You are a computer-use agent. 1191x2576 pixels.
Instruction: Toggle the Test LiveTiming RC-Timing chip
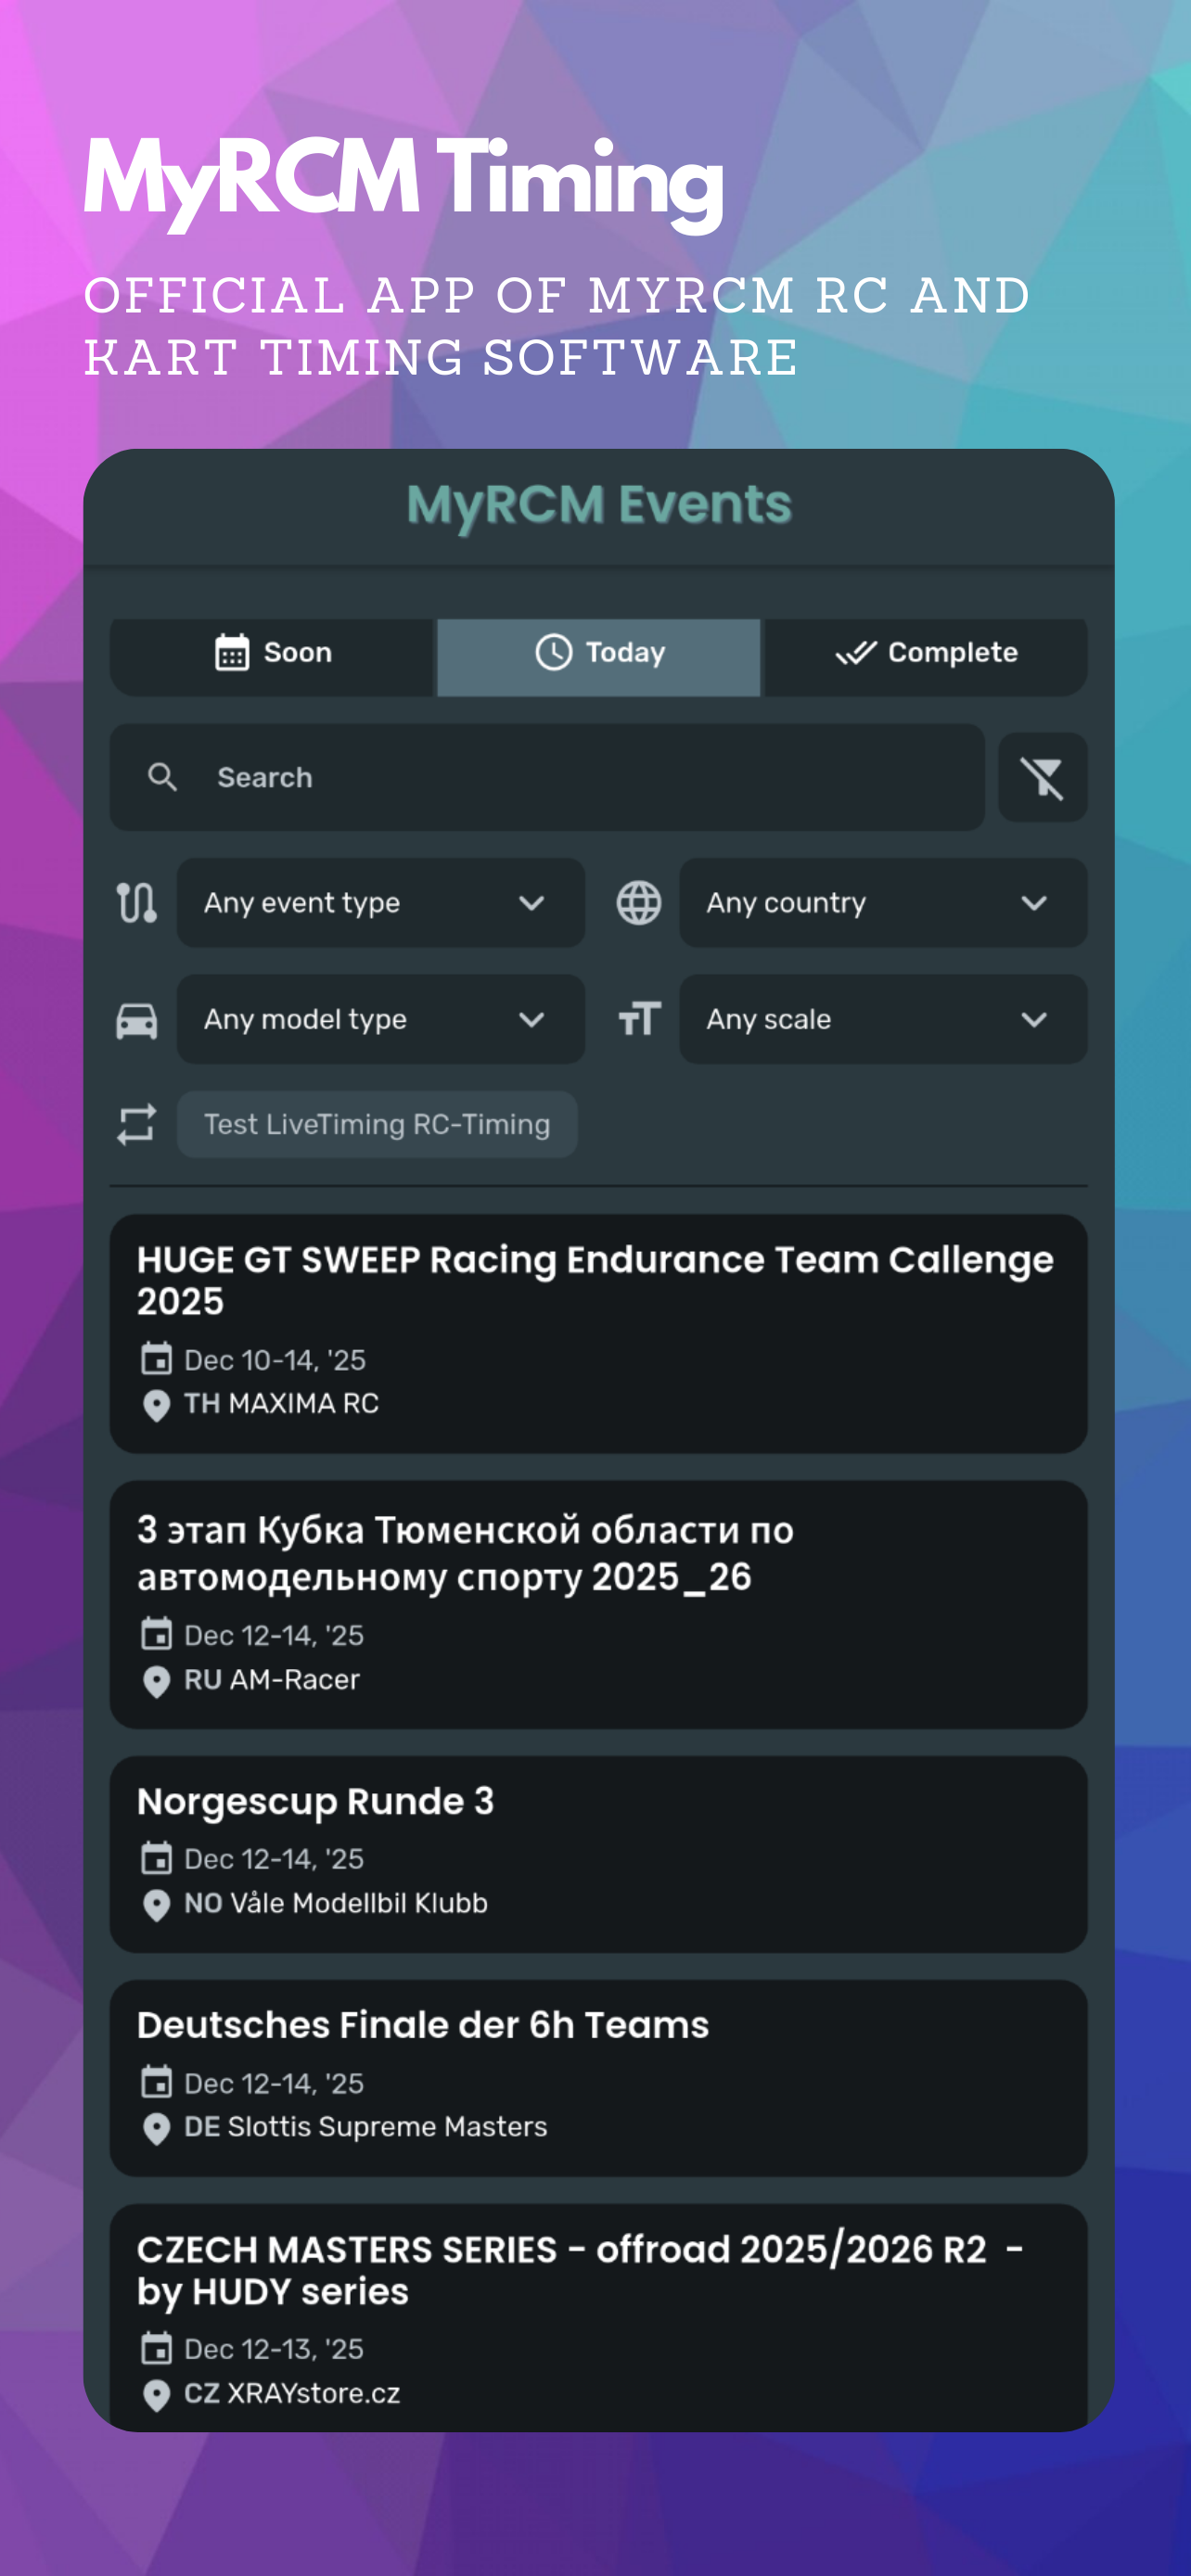(x=377, y=1124)
